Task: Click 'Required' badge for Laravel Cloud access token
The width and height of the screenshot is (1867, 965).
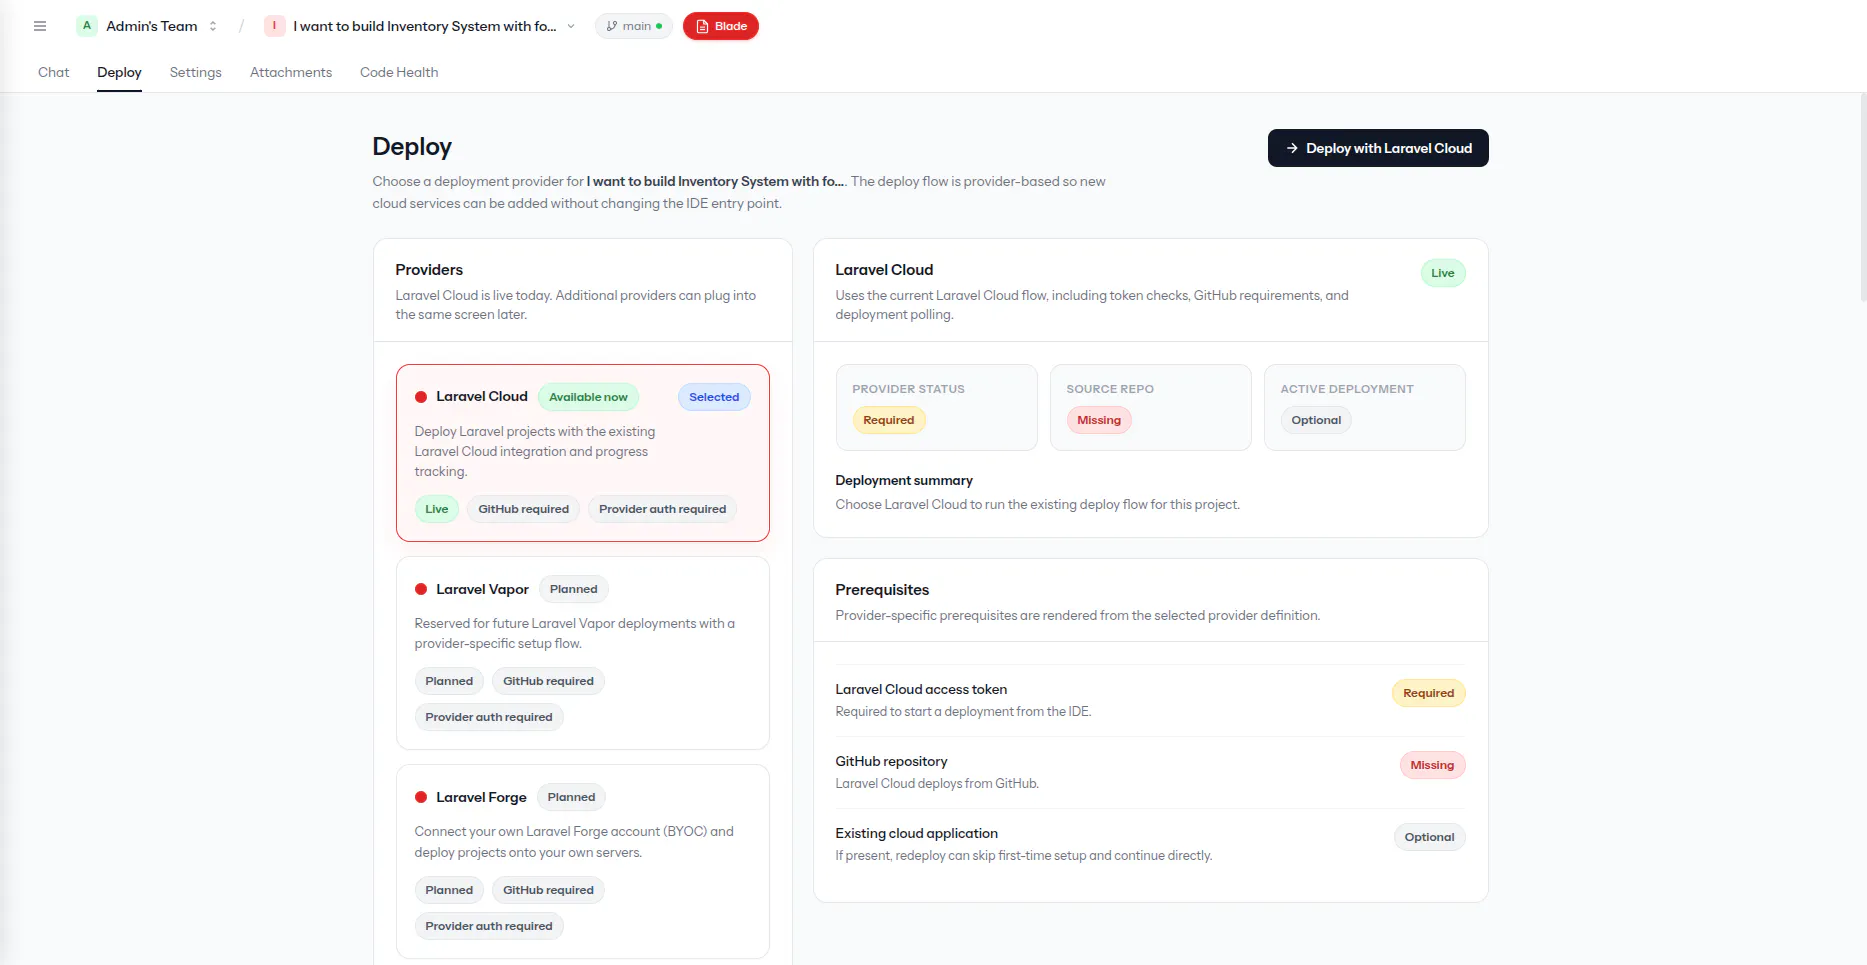Action: click(1428, 693)
